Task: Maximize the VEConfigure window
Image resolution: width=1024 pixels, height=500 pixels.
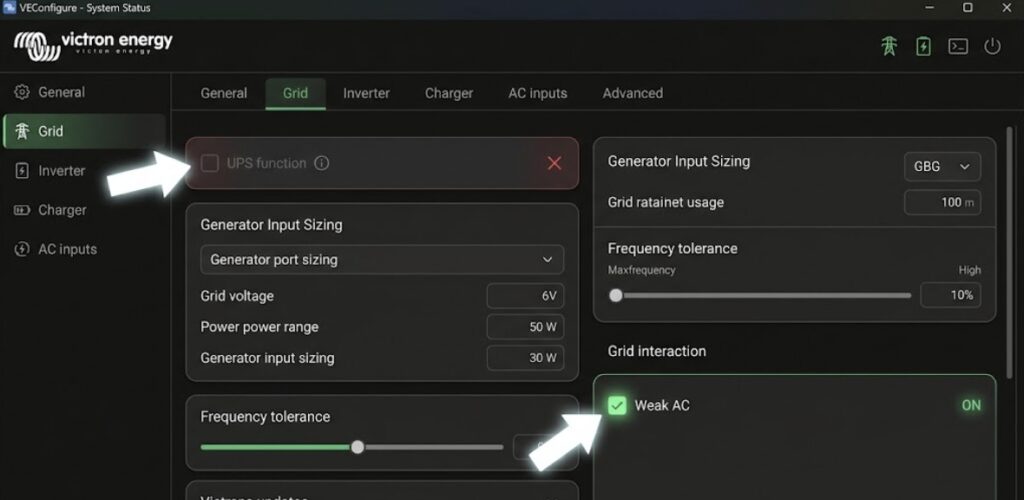Action: point(968,8)
